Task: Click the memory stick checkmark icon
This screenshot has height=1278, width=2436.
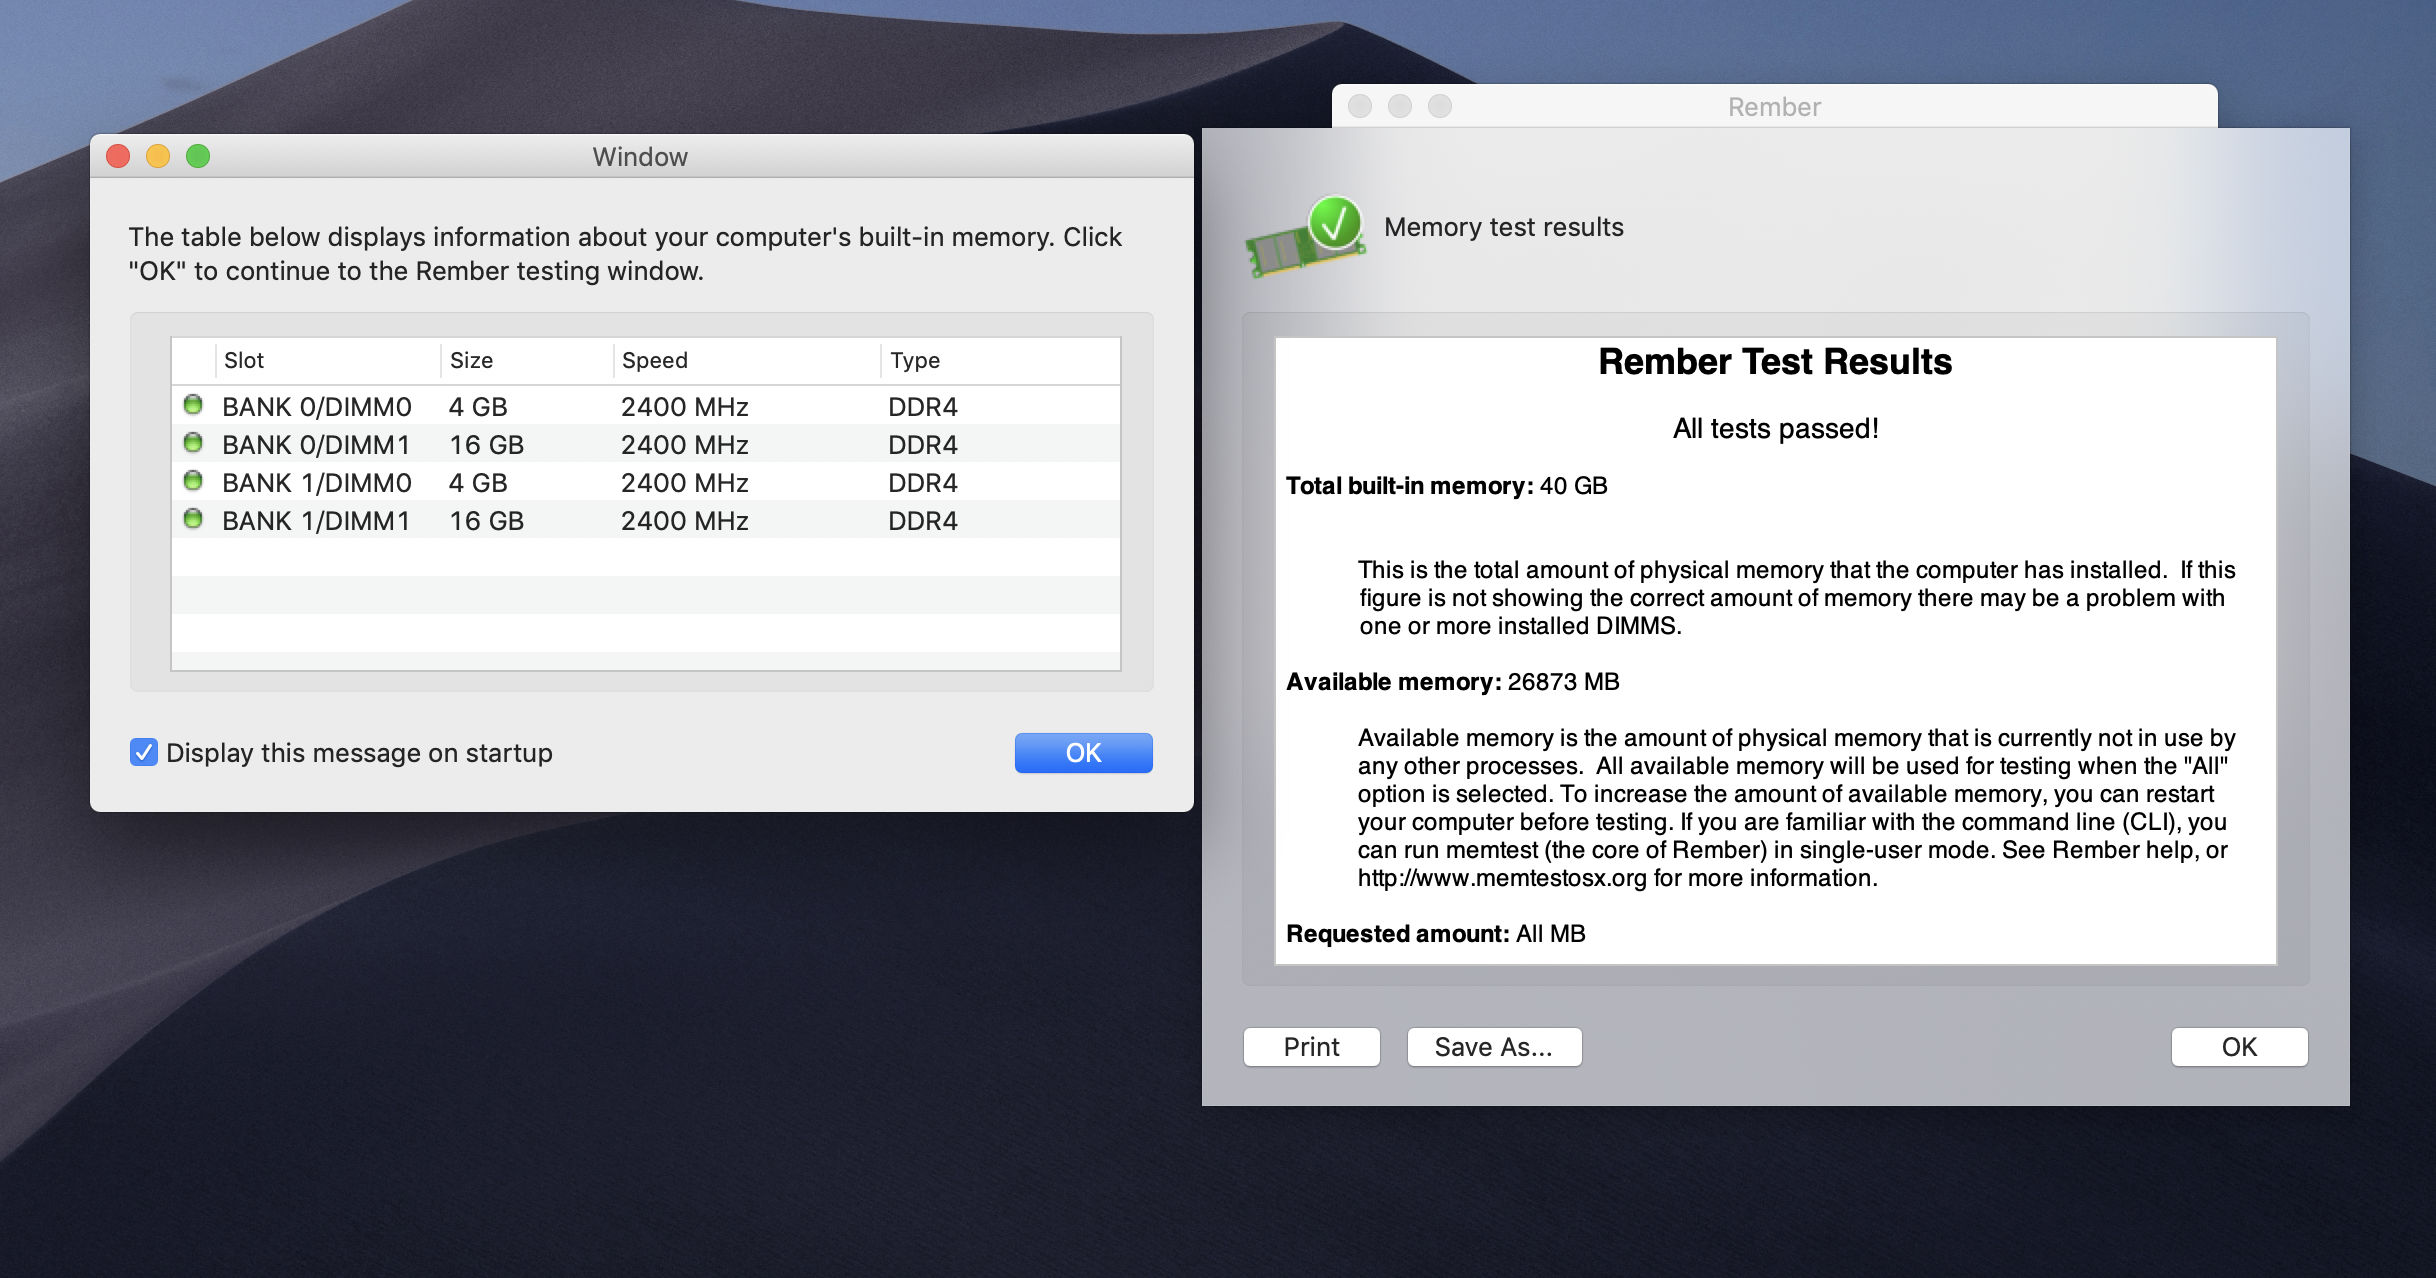Action: [x=1306, y=235]
